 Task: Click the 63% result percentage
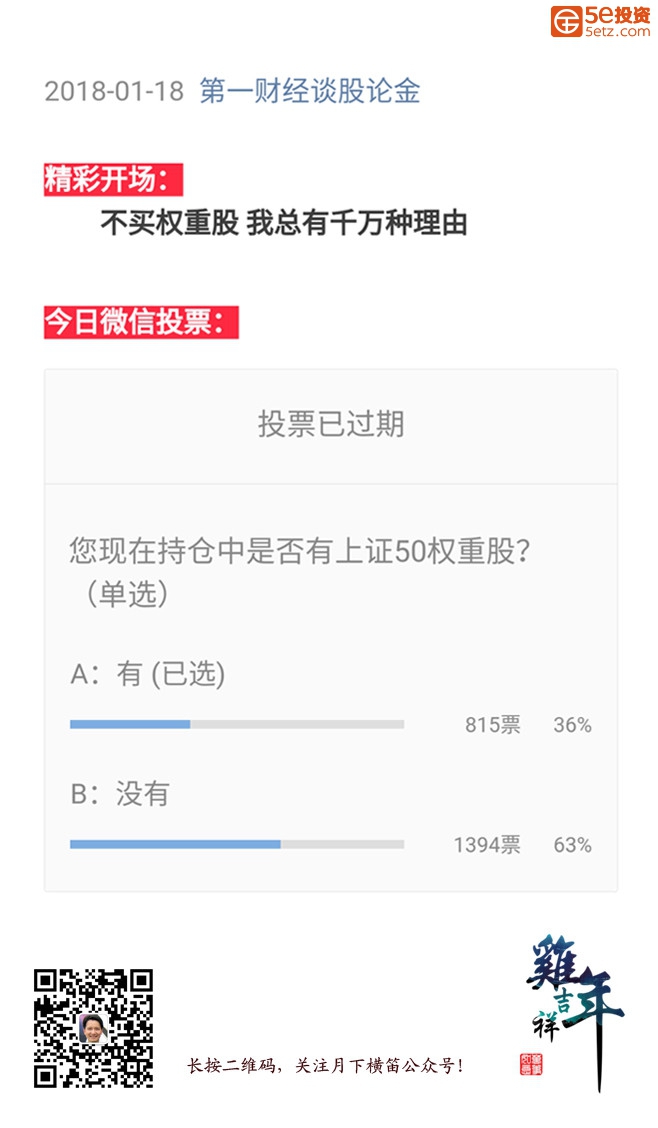(572, 845)
